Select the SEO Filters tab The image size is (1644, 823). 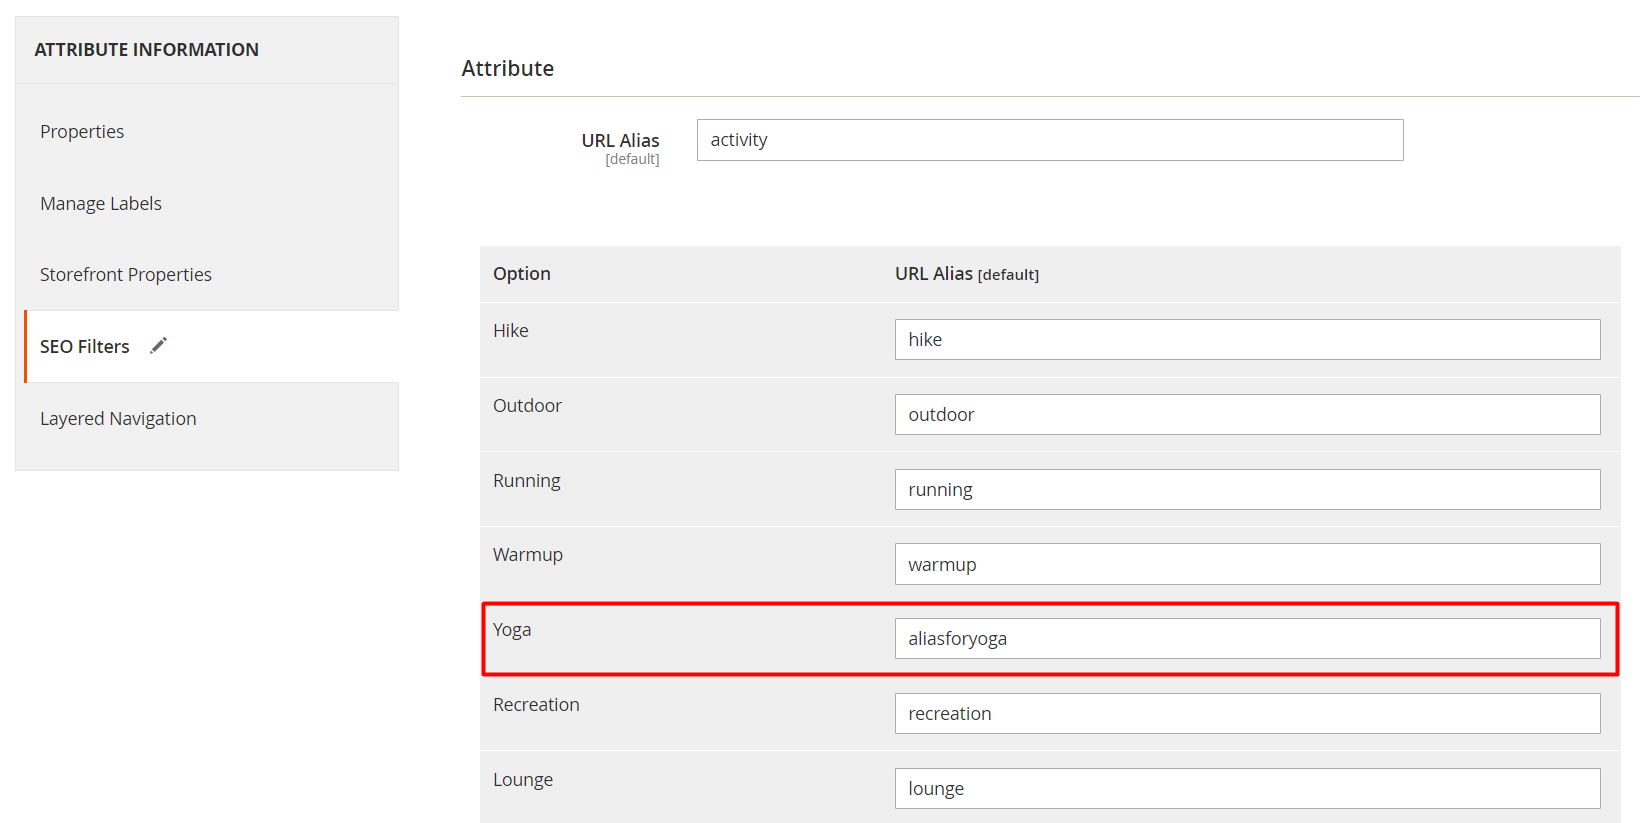(85, 347)
